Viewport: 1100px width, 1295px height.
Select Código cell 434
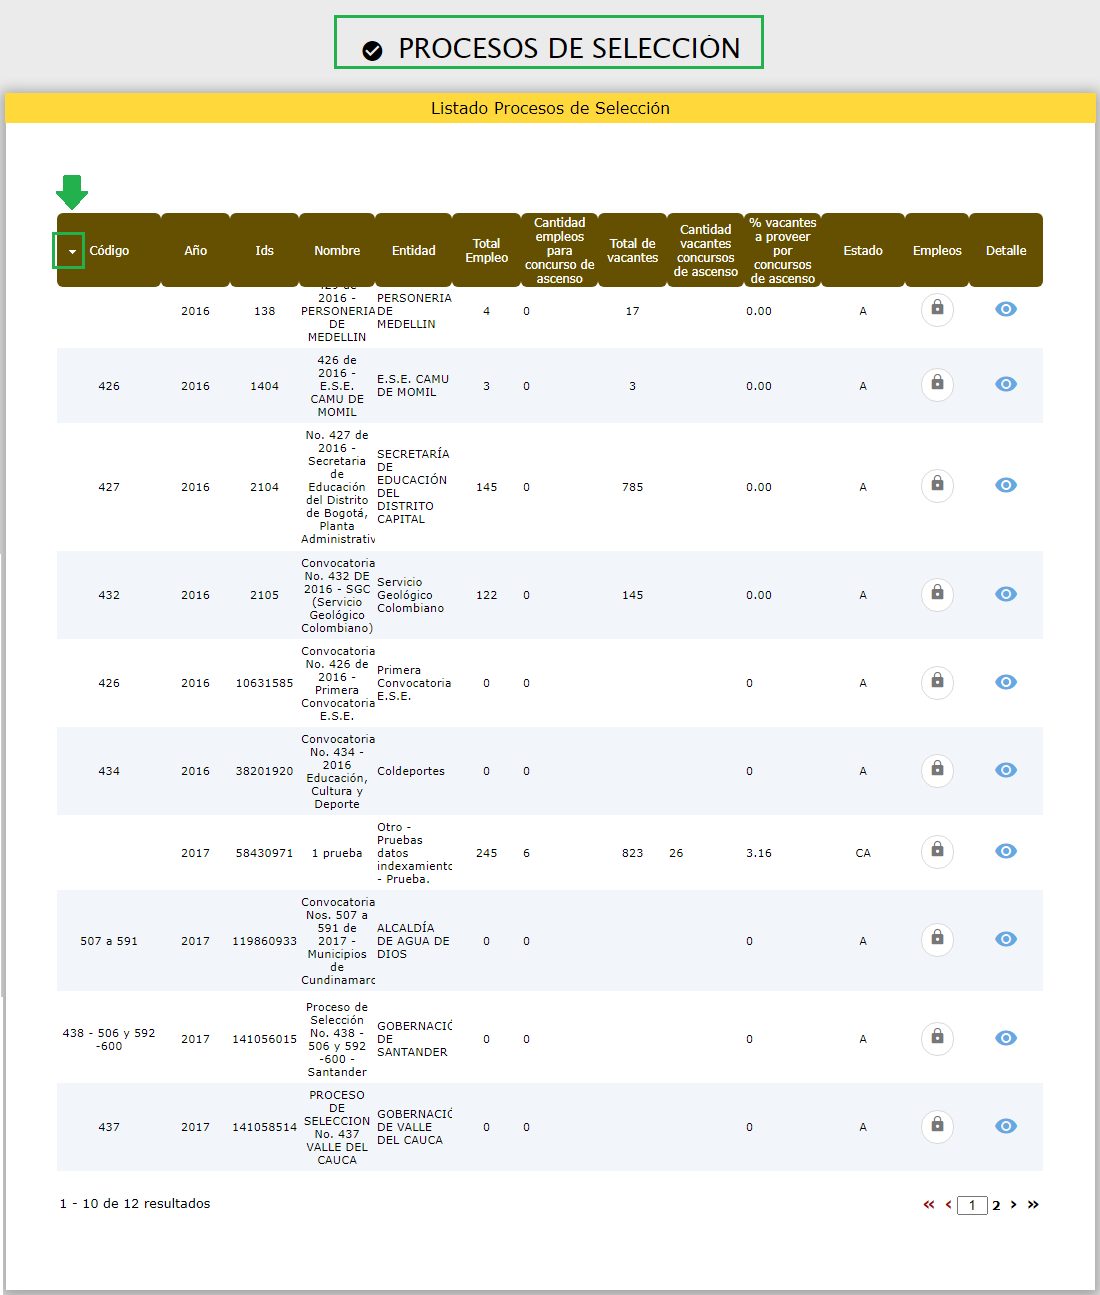coord(109,771)
